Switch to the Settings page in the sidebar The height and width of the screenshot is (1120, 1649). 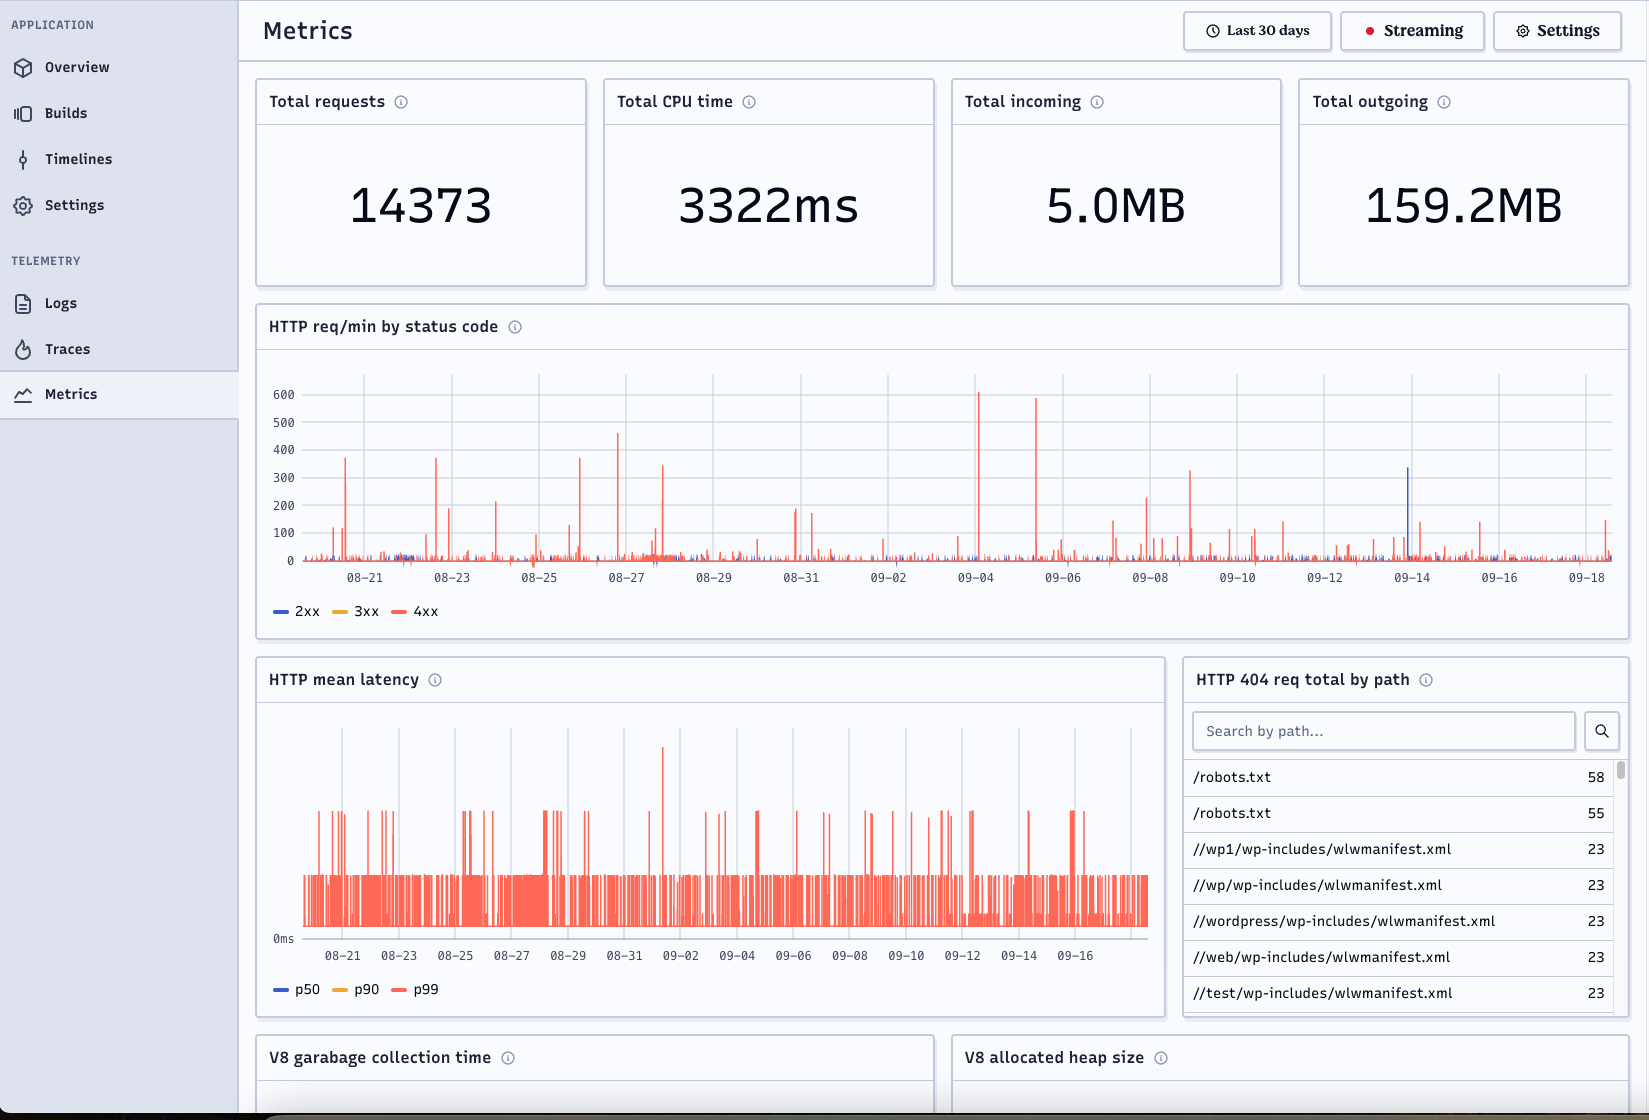pyautogui.click(x=23, y=205)
